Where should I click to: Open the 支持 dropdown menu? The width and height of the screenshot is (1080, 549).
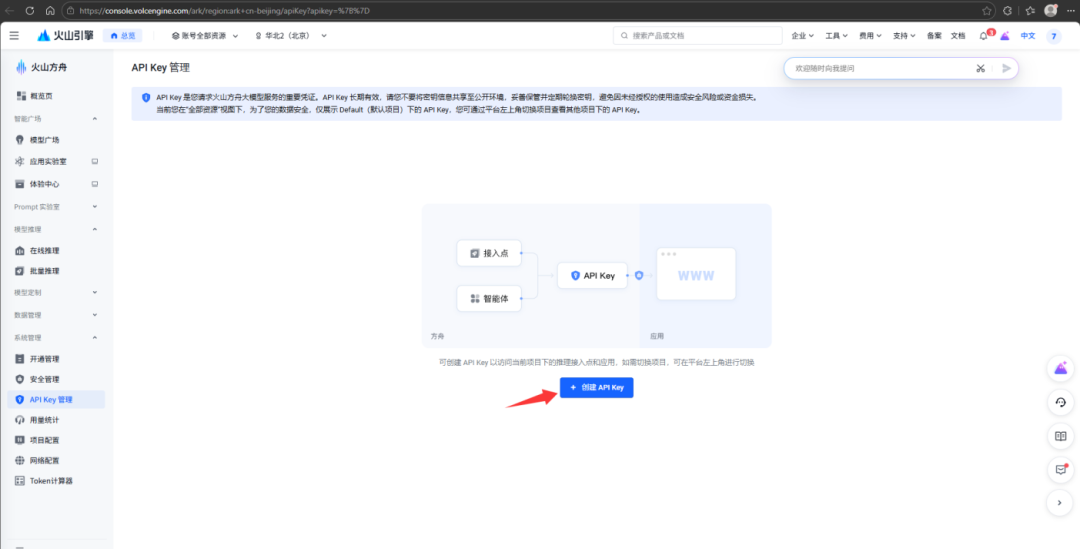[x=904, y=36]
